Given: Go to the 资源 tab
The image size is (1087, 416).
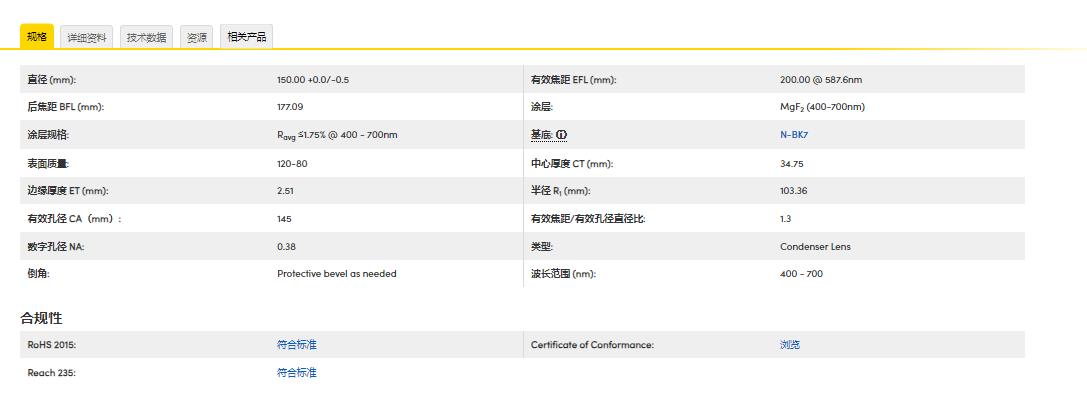Looking at the screenshot, I should click(x=197, y=38).
